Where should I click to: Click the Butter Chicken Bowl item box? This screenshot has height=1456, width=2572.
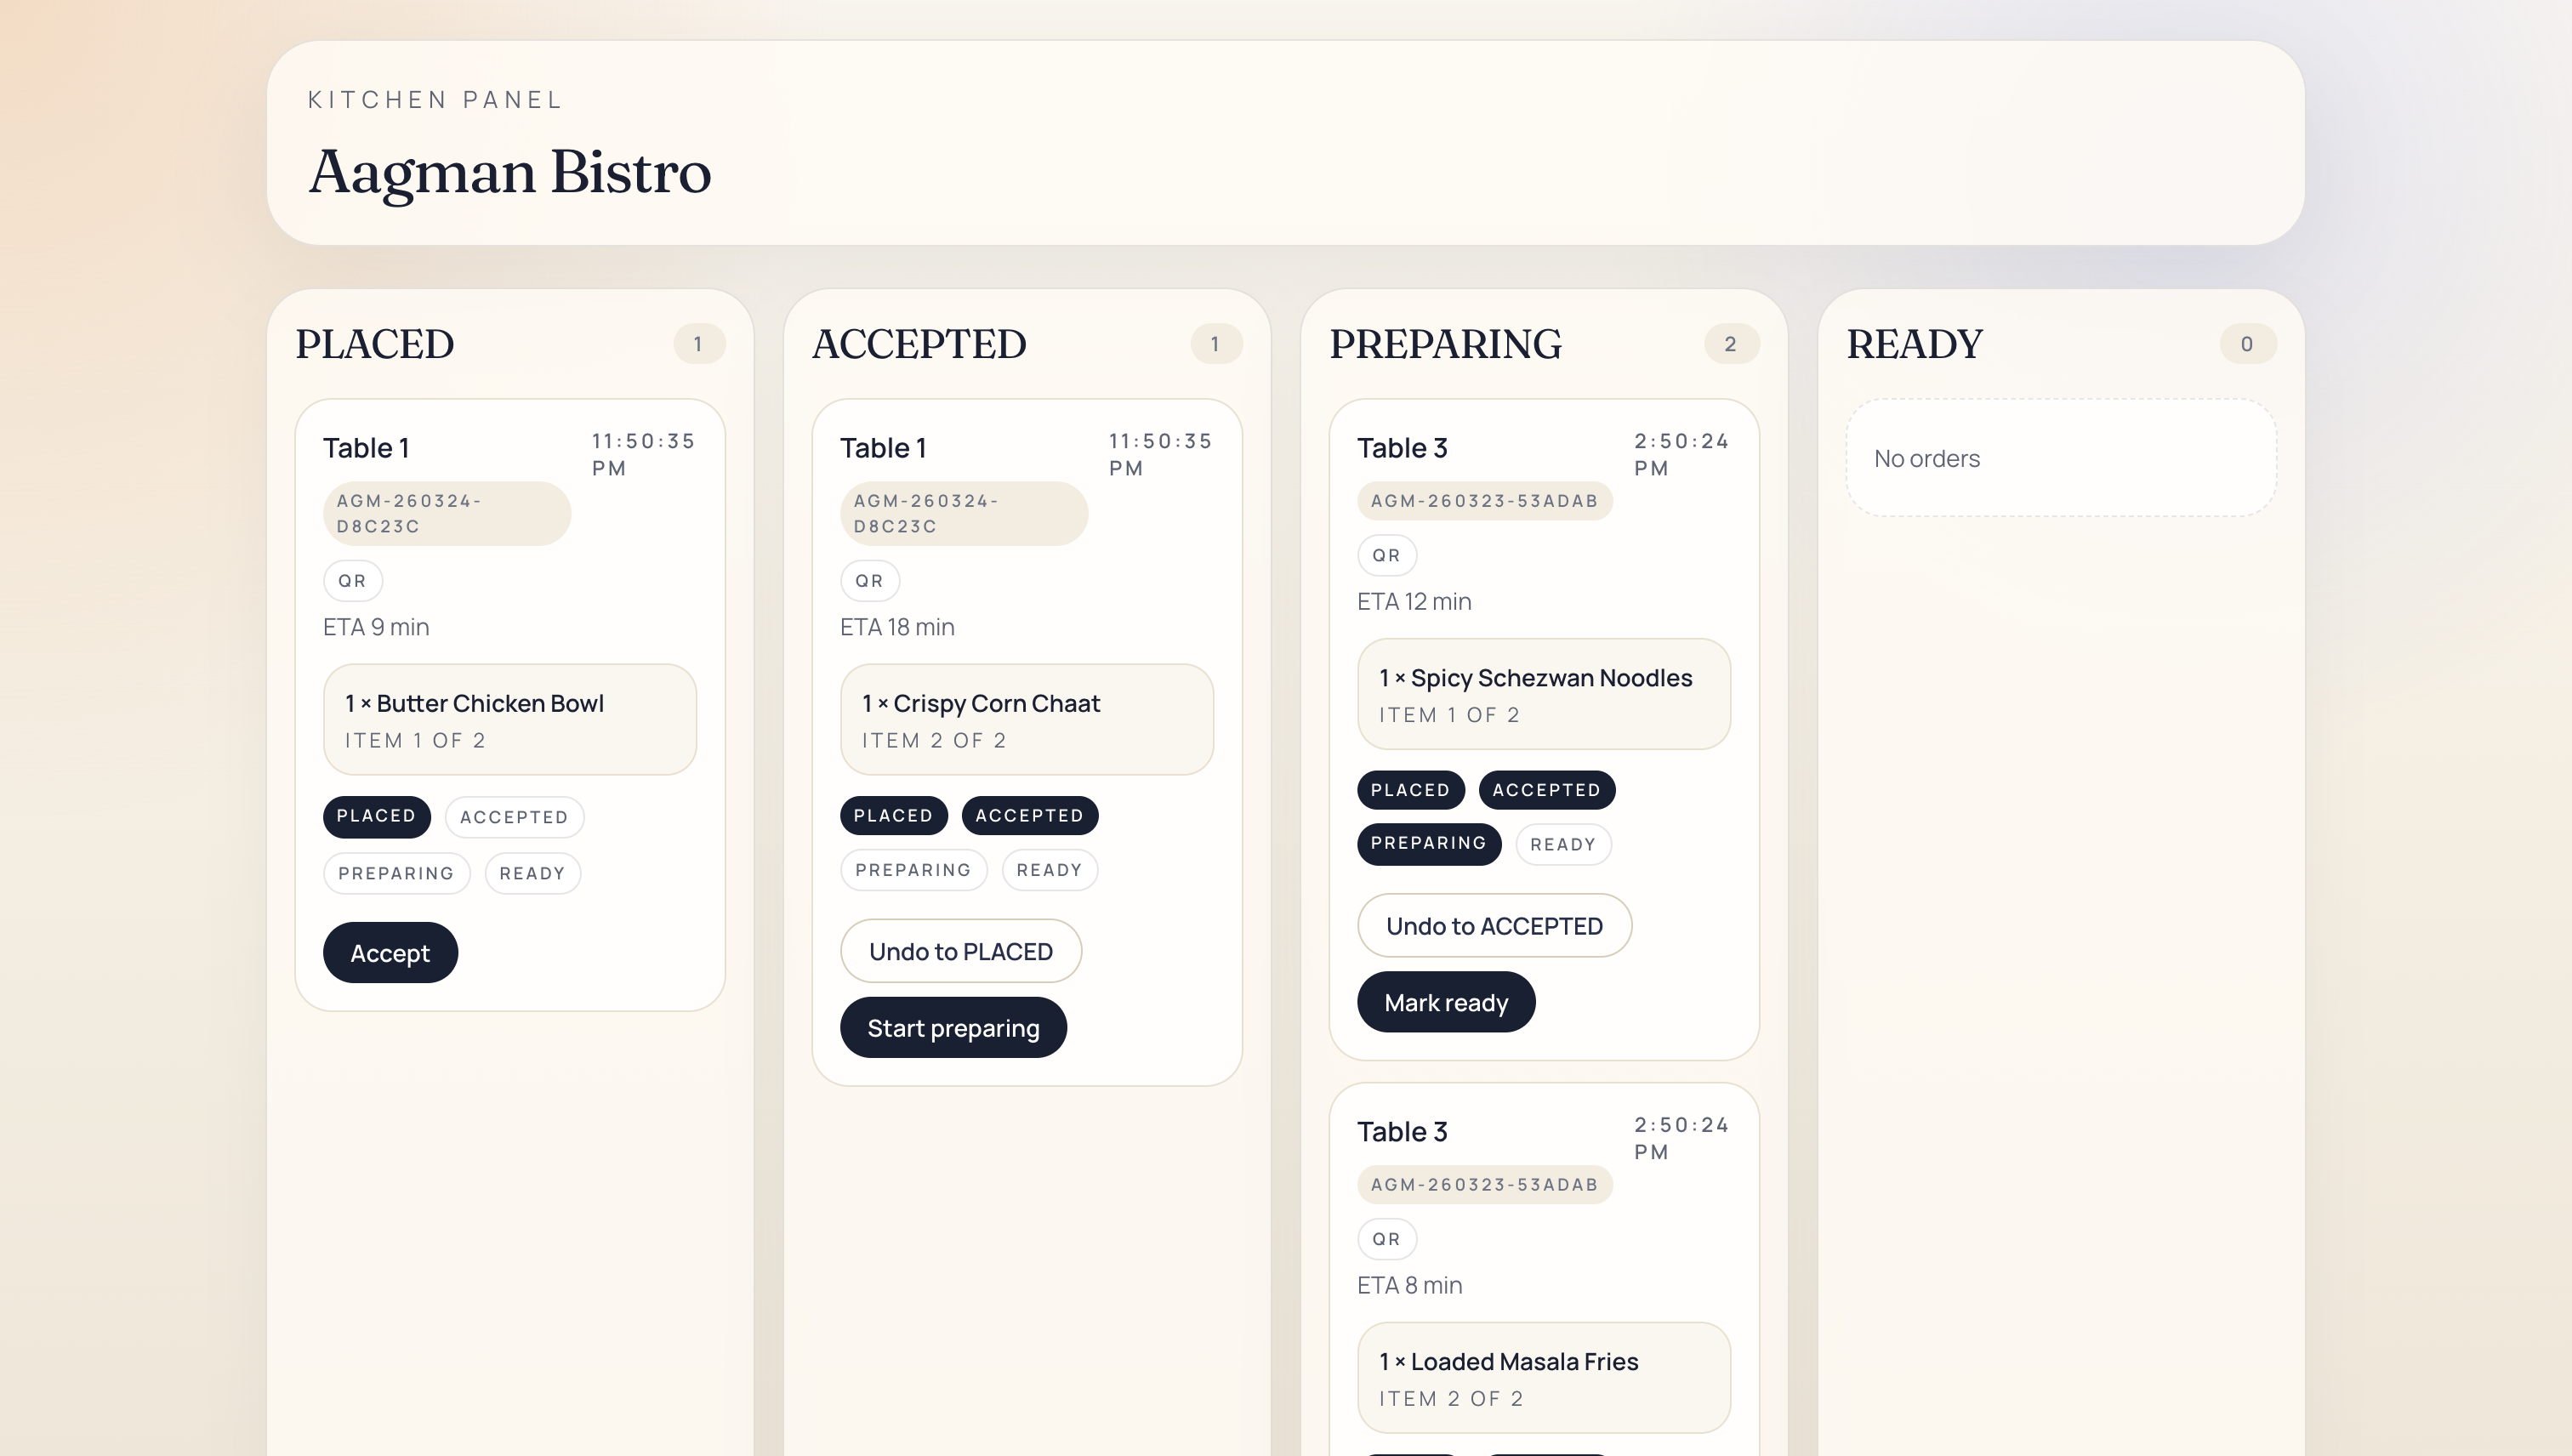[509, 719]
